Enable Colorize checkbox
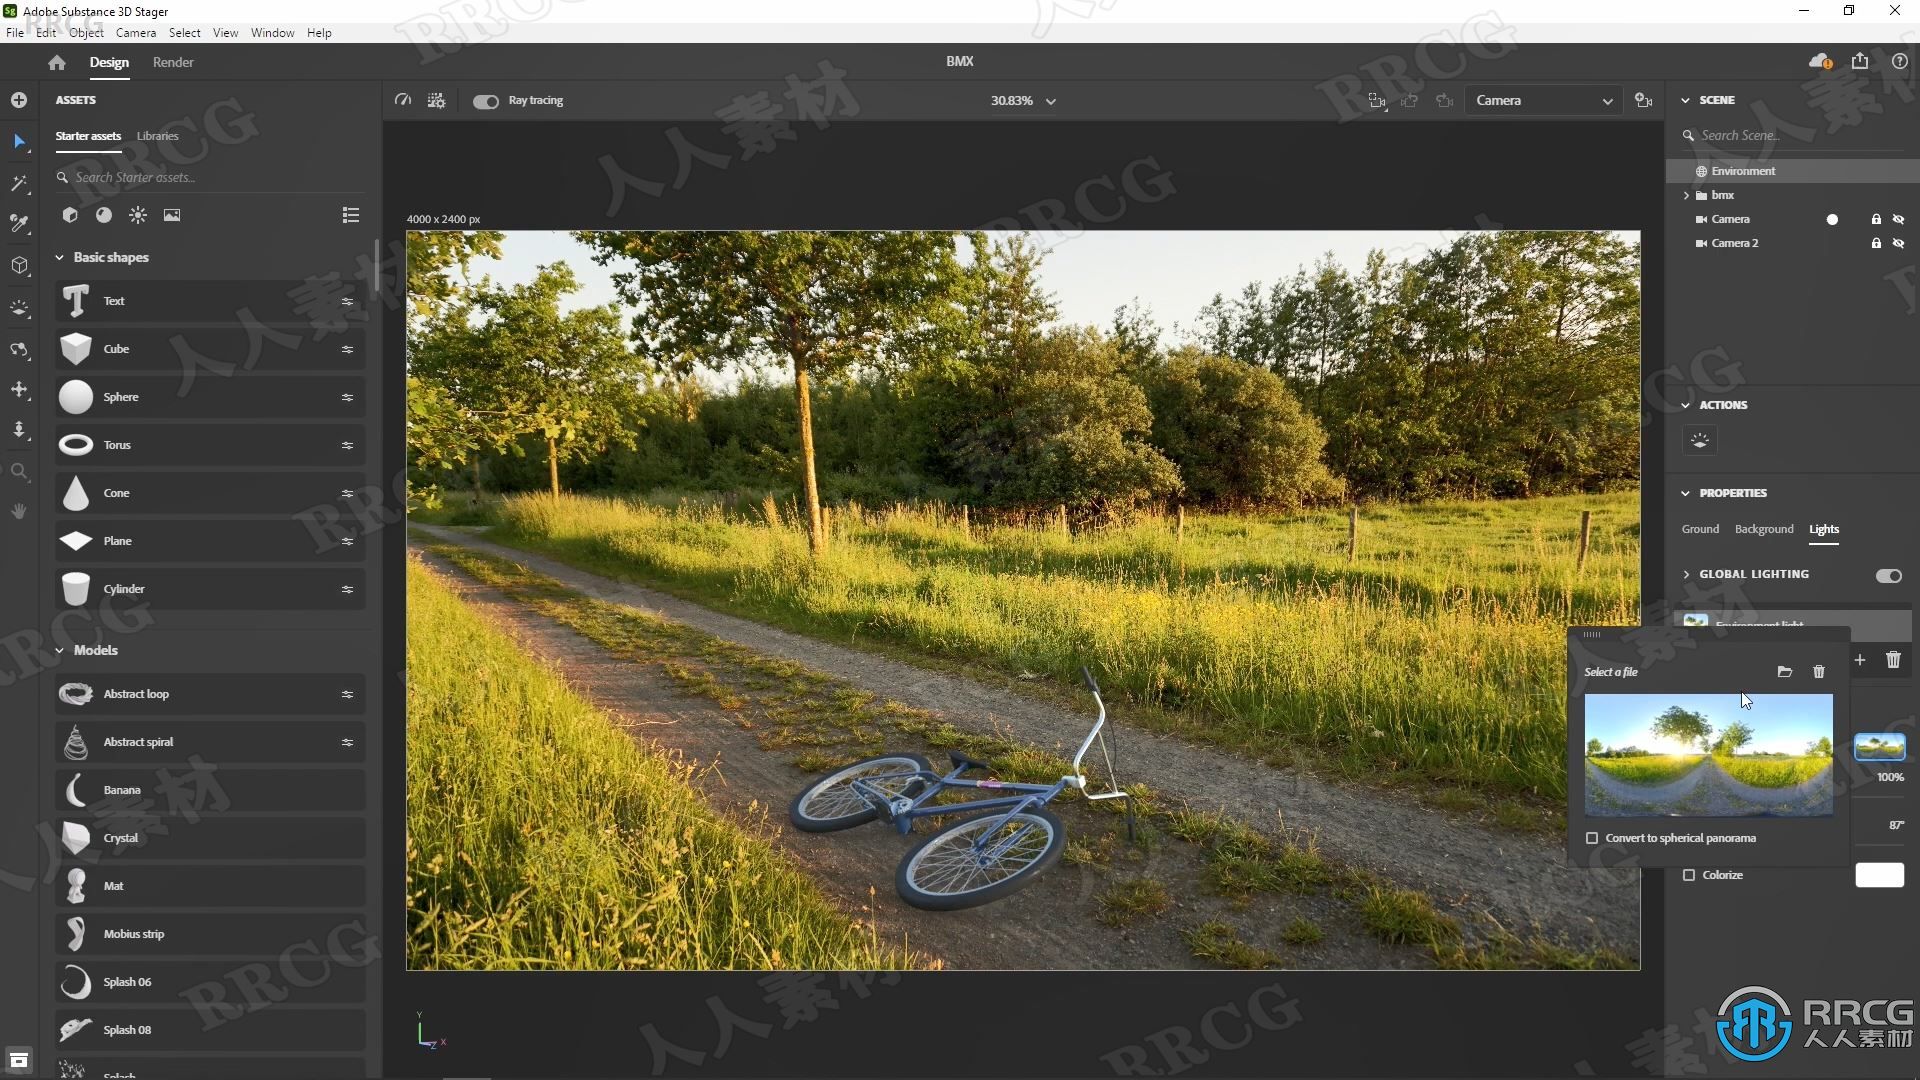Screen dimensions: 1920x1080 pyautogui.click(x=1689, y=874)
